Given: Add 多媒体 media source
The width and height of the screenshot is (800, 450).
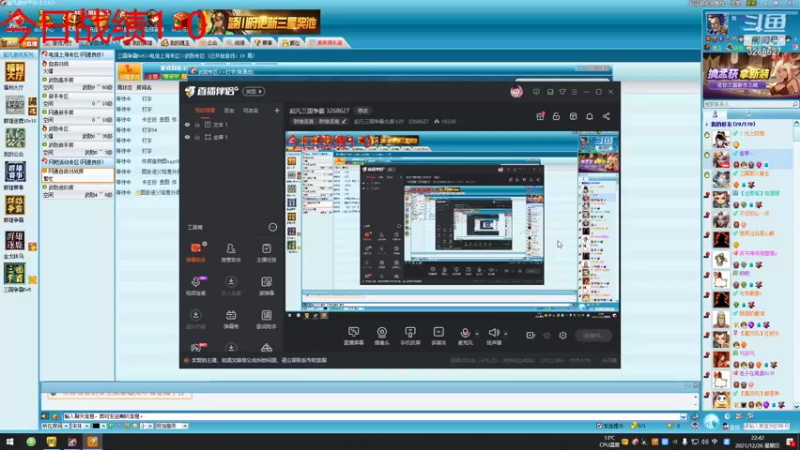Looking at the screenshot, I should (438, 336).
